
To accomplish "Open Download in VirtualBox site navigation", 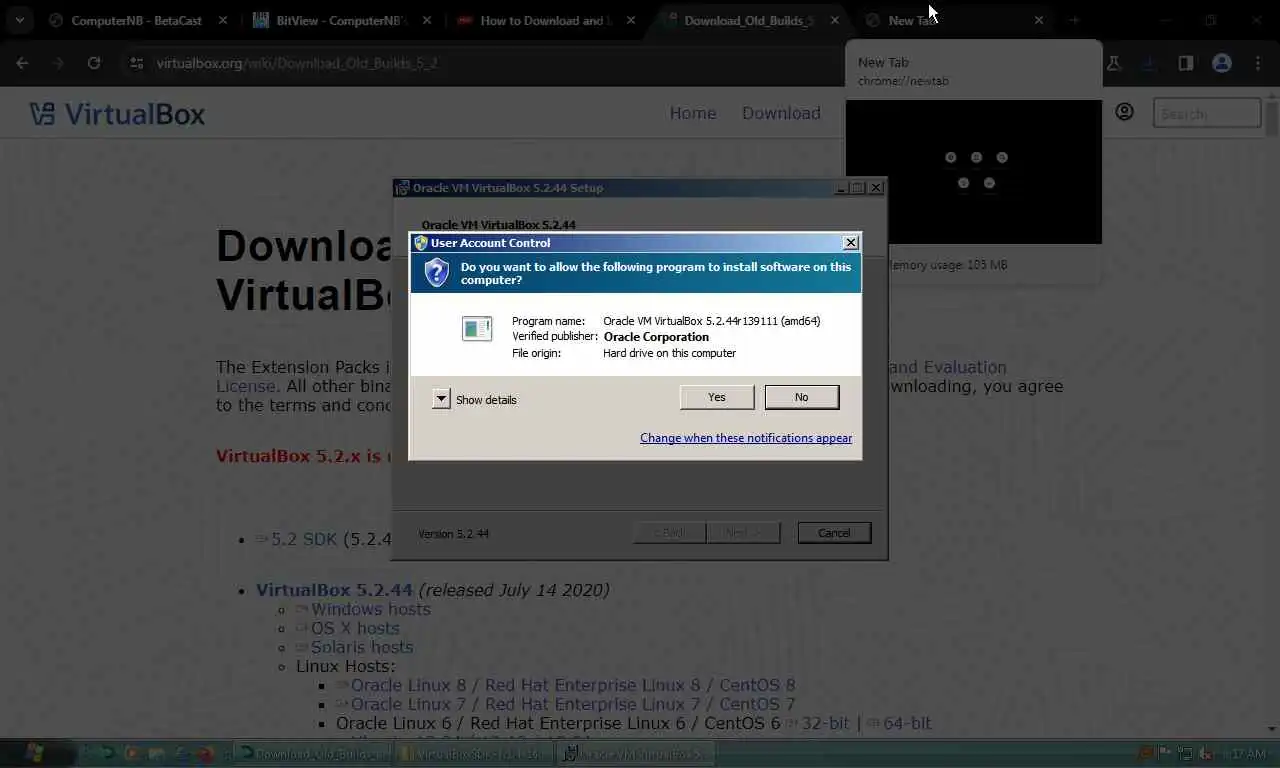I will (x=781, y=113).
